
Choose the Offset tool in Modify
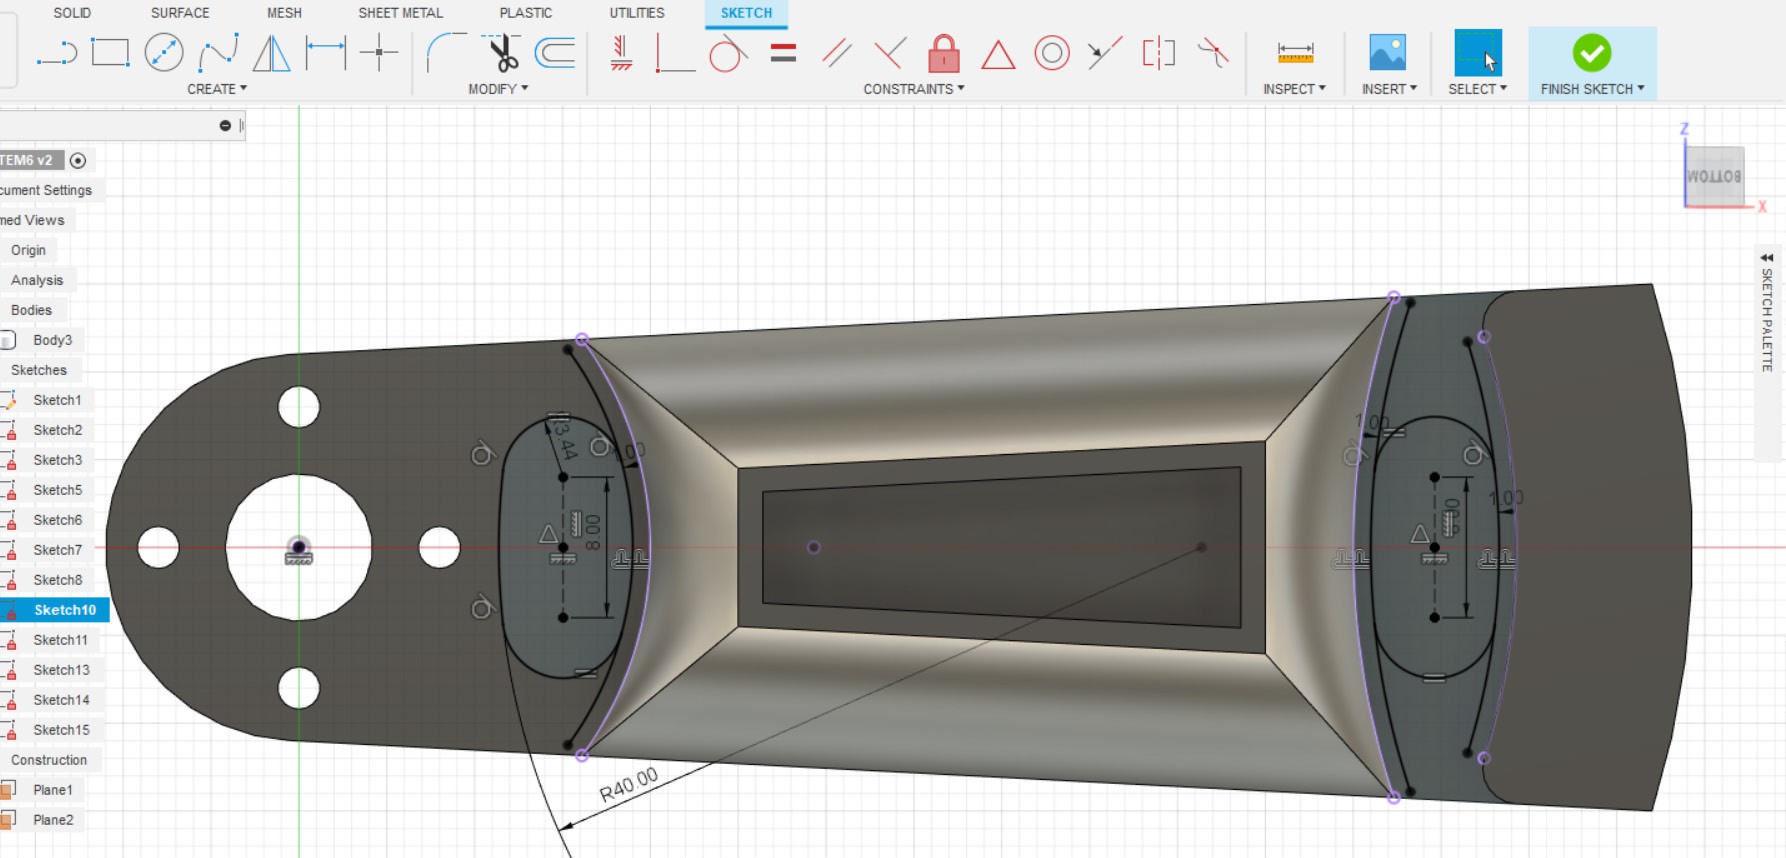[x=555, y=53]
